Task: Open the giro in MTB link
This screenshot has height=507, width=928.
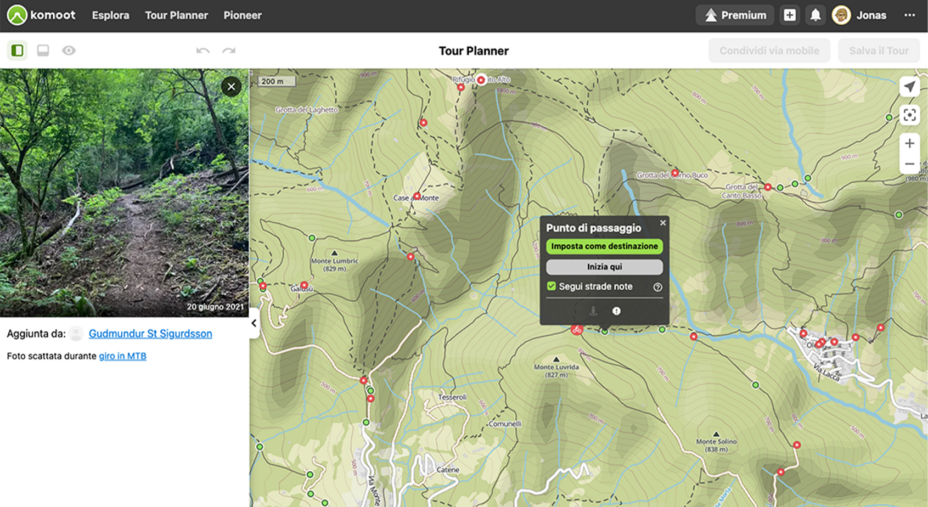Action: [123, 356]
